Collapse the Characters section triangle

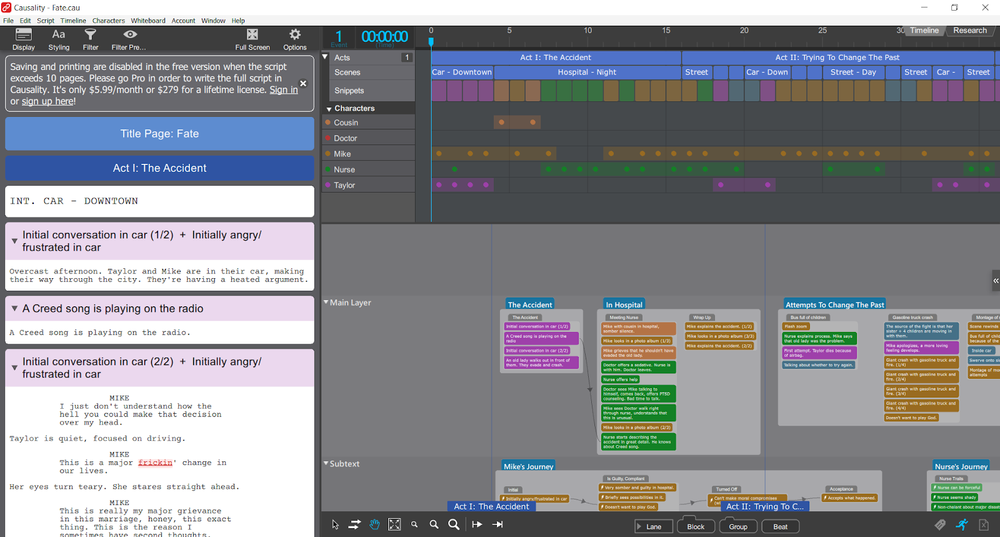(329, 109)
